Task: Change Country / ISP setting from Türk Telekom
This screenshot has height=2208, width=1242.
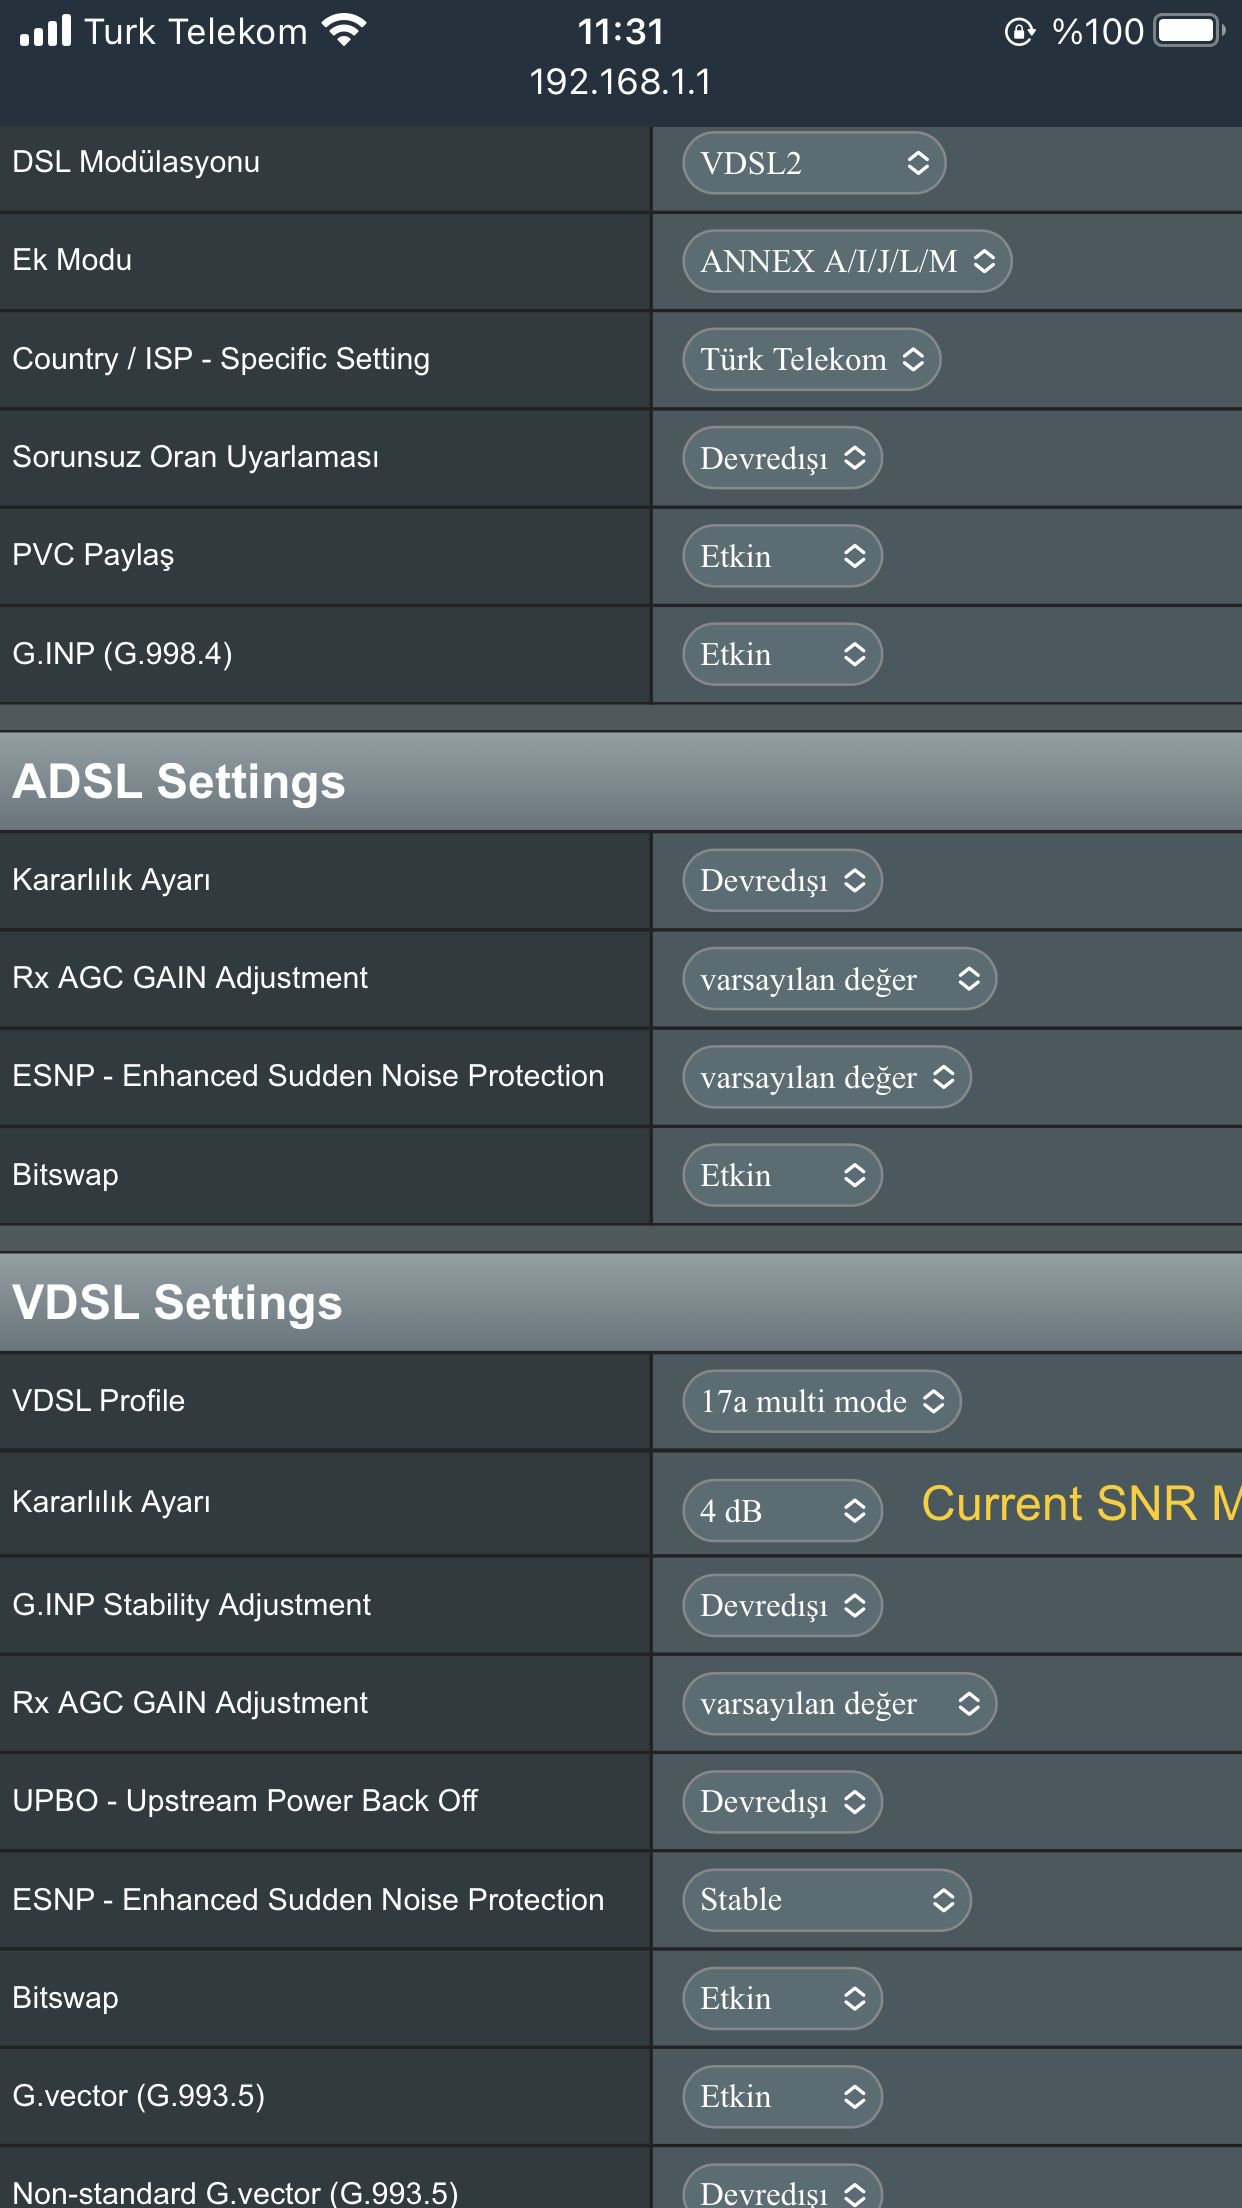Action: (811, 359)
